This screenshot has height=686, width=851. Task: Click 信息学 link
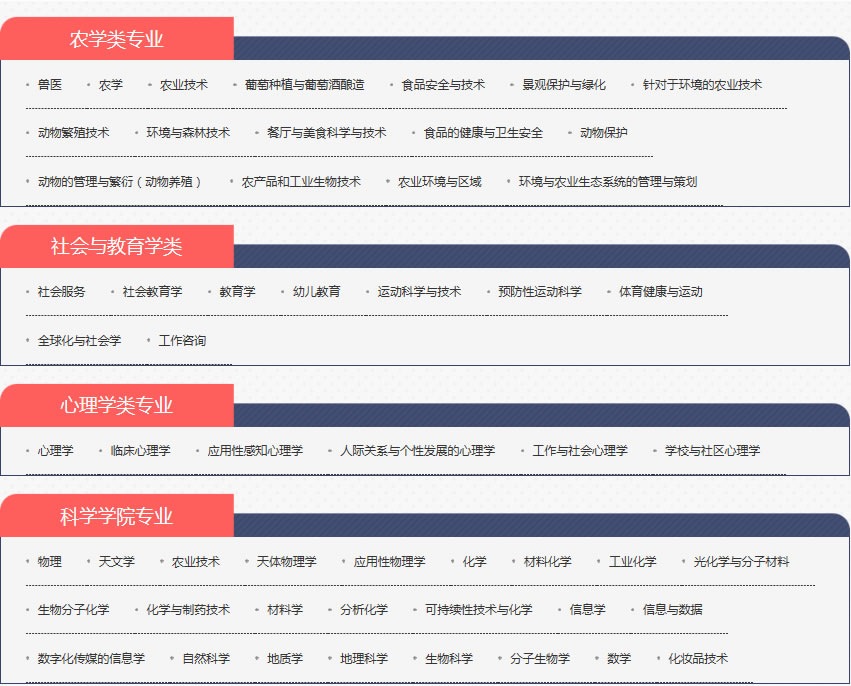(x=587, y=610)
